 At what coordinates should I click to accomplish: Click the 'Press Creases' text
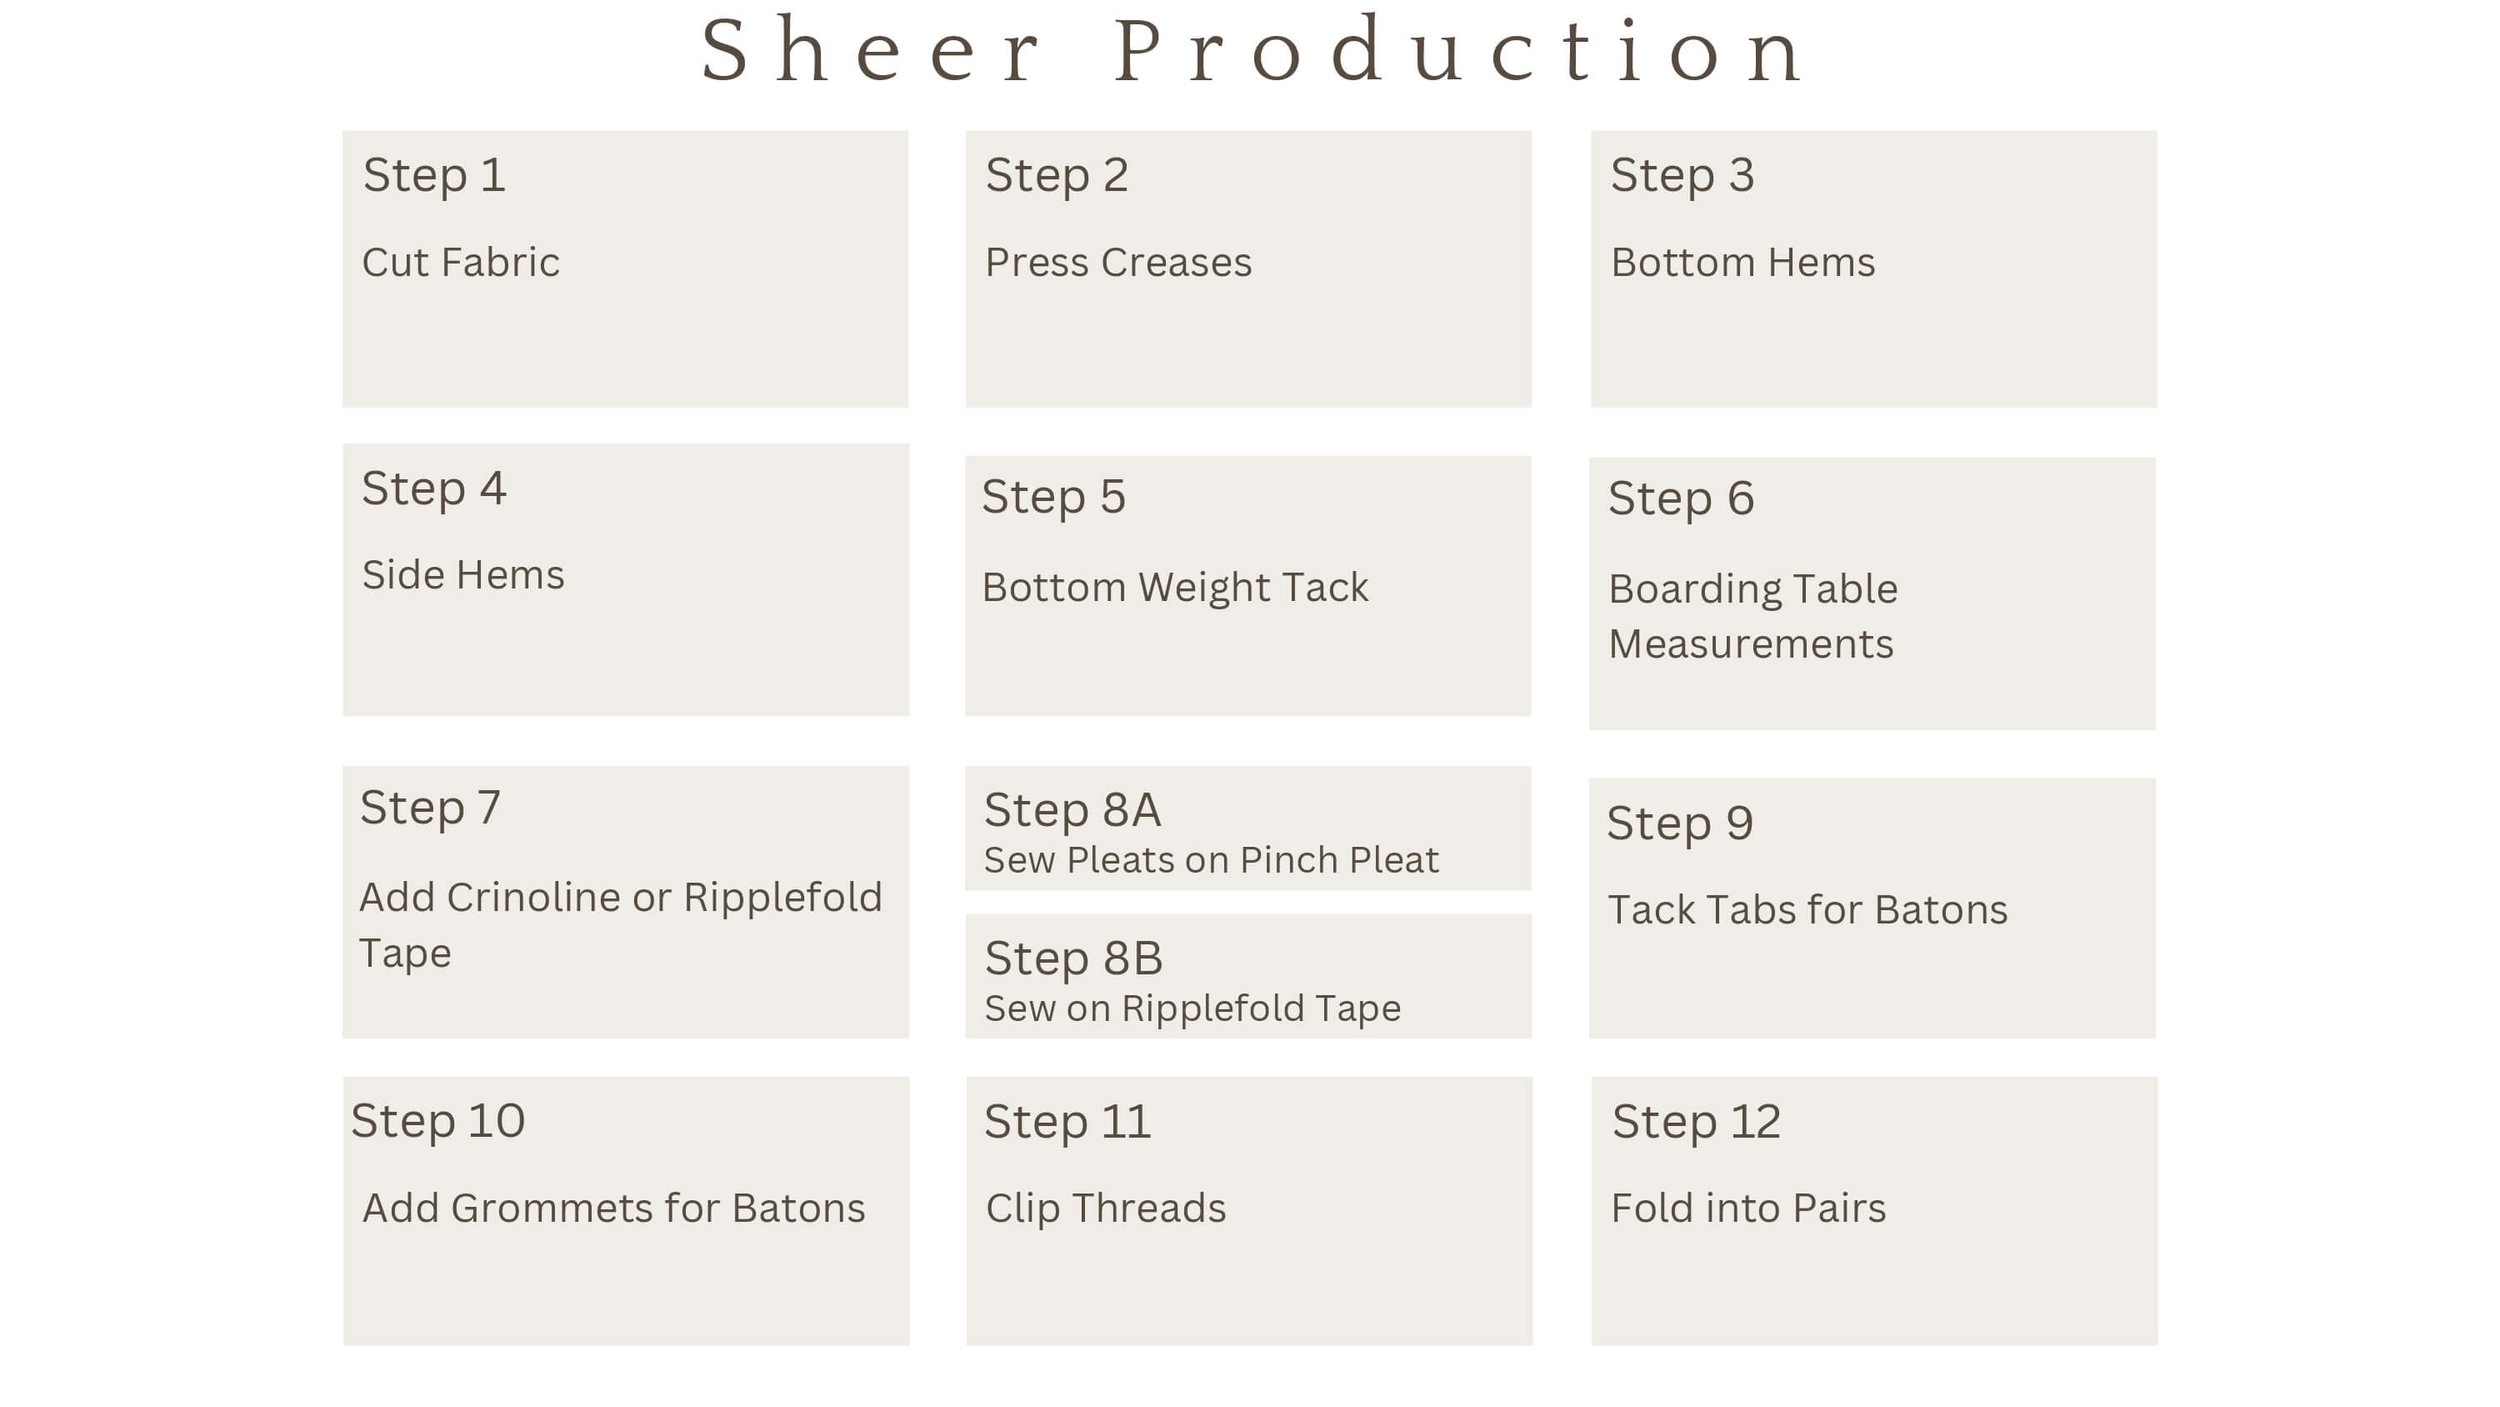(1118, 262)
